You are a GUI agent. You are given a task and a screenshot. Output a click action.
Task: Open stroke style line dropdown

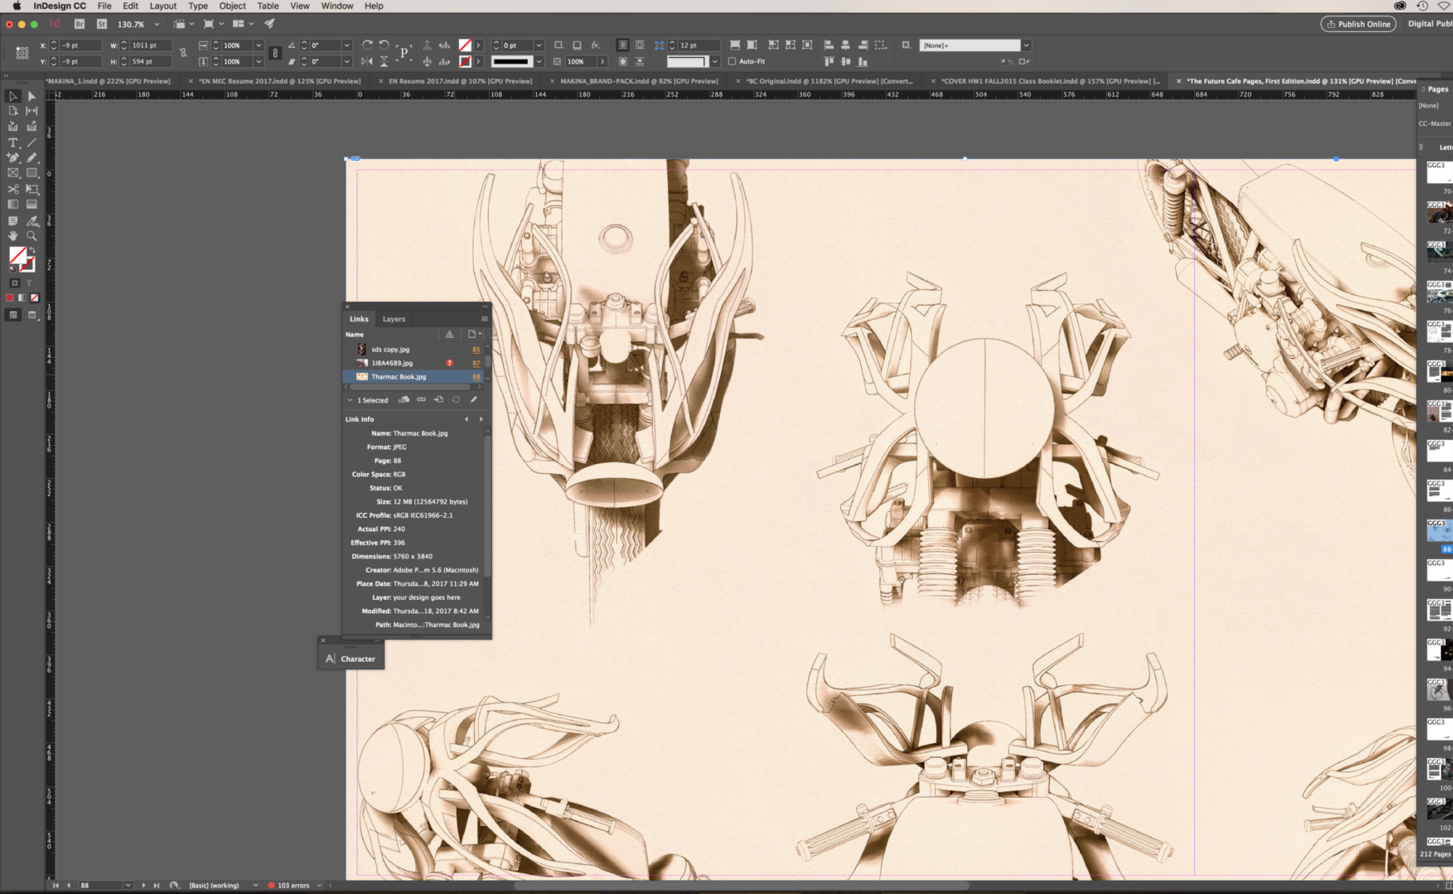539,61
